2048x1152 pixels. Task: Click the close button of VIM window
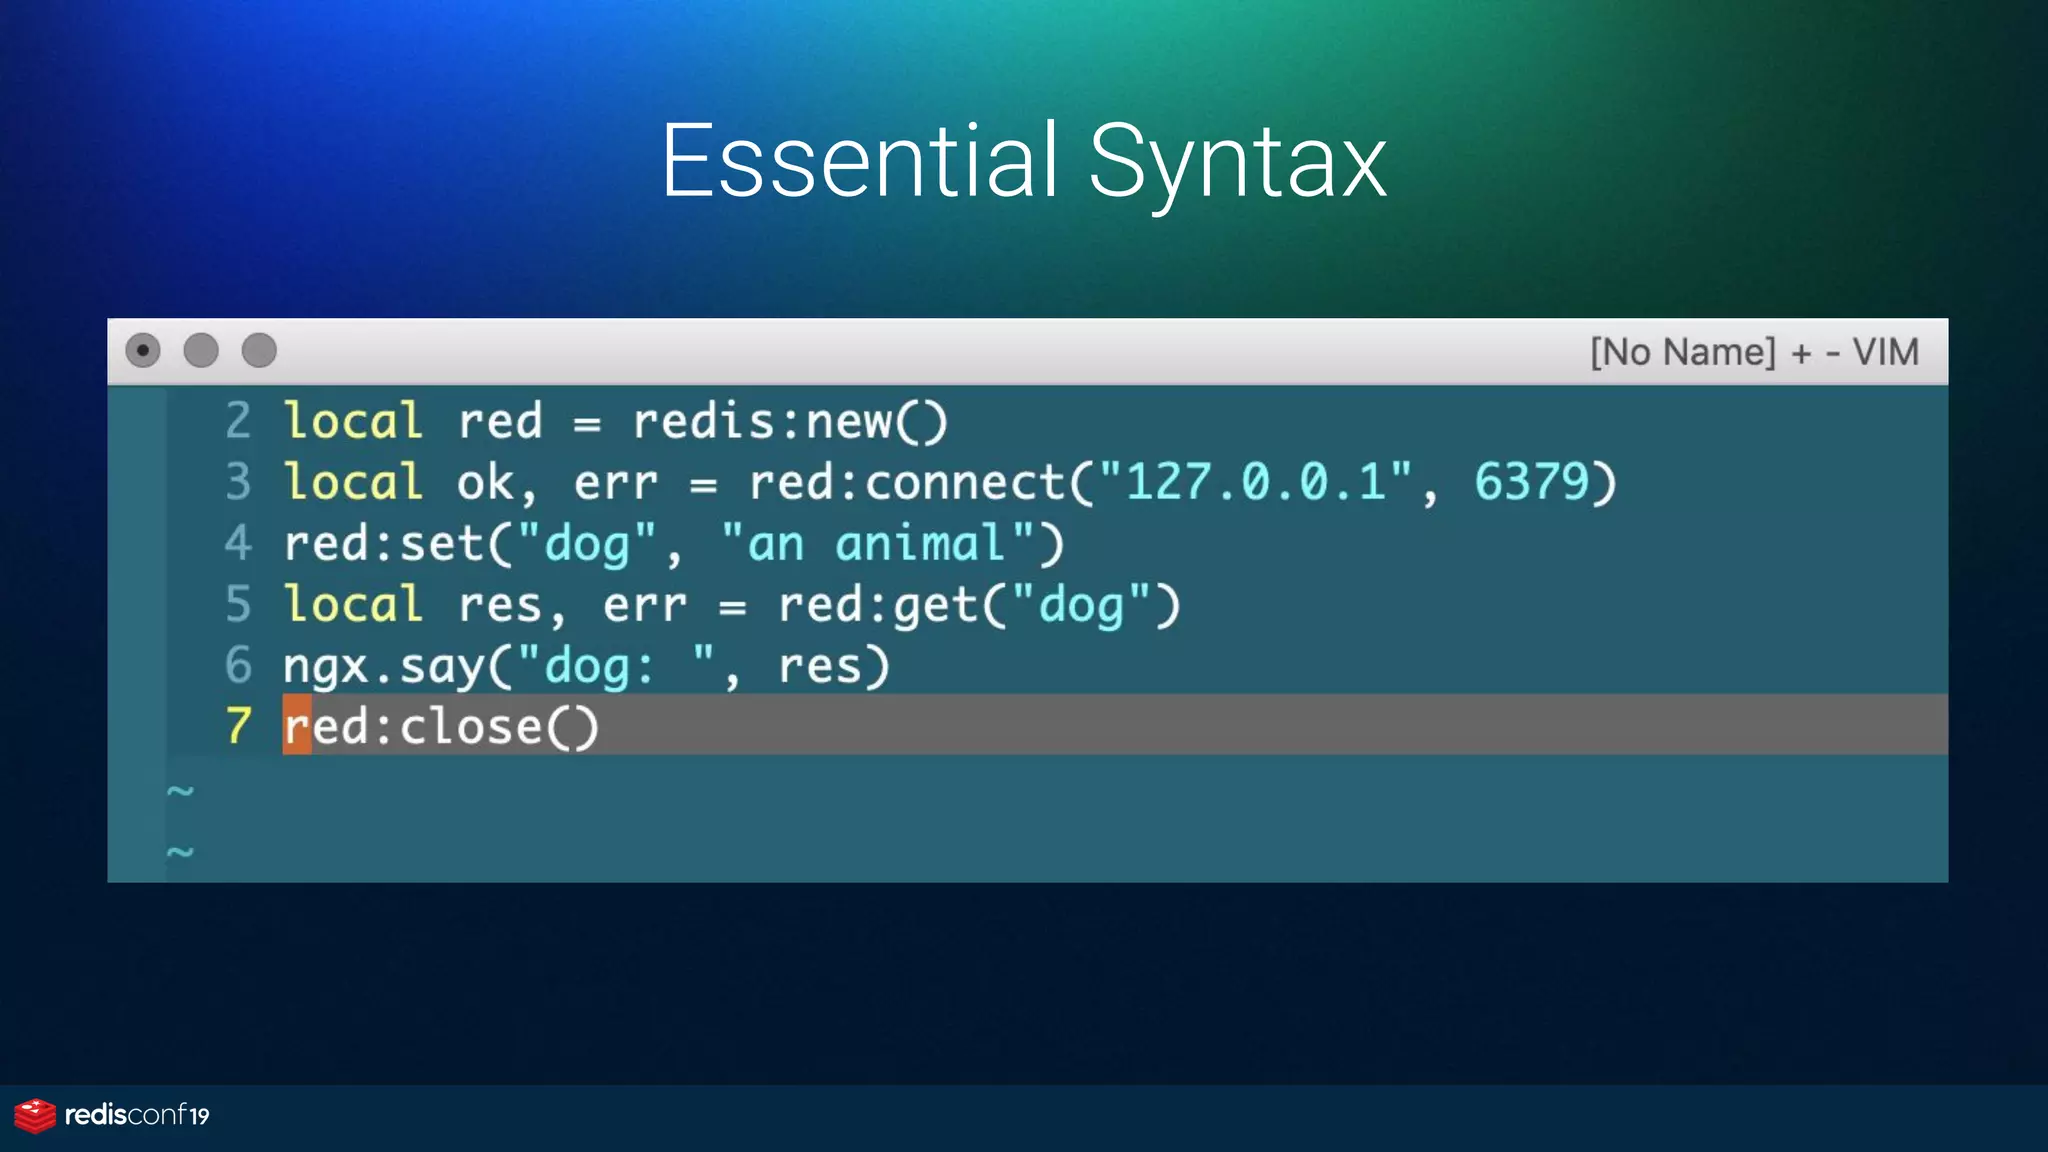143,351
